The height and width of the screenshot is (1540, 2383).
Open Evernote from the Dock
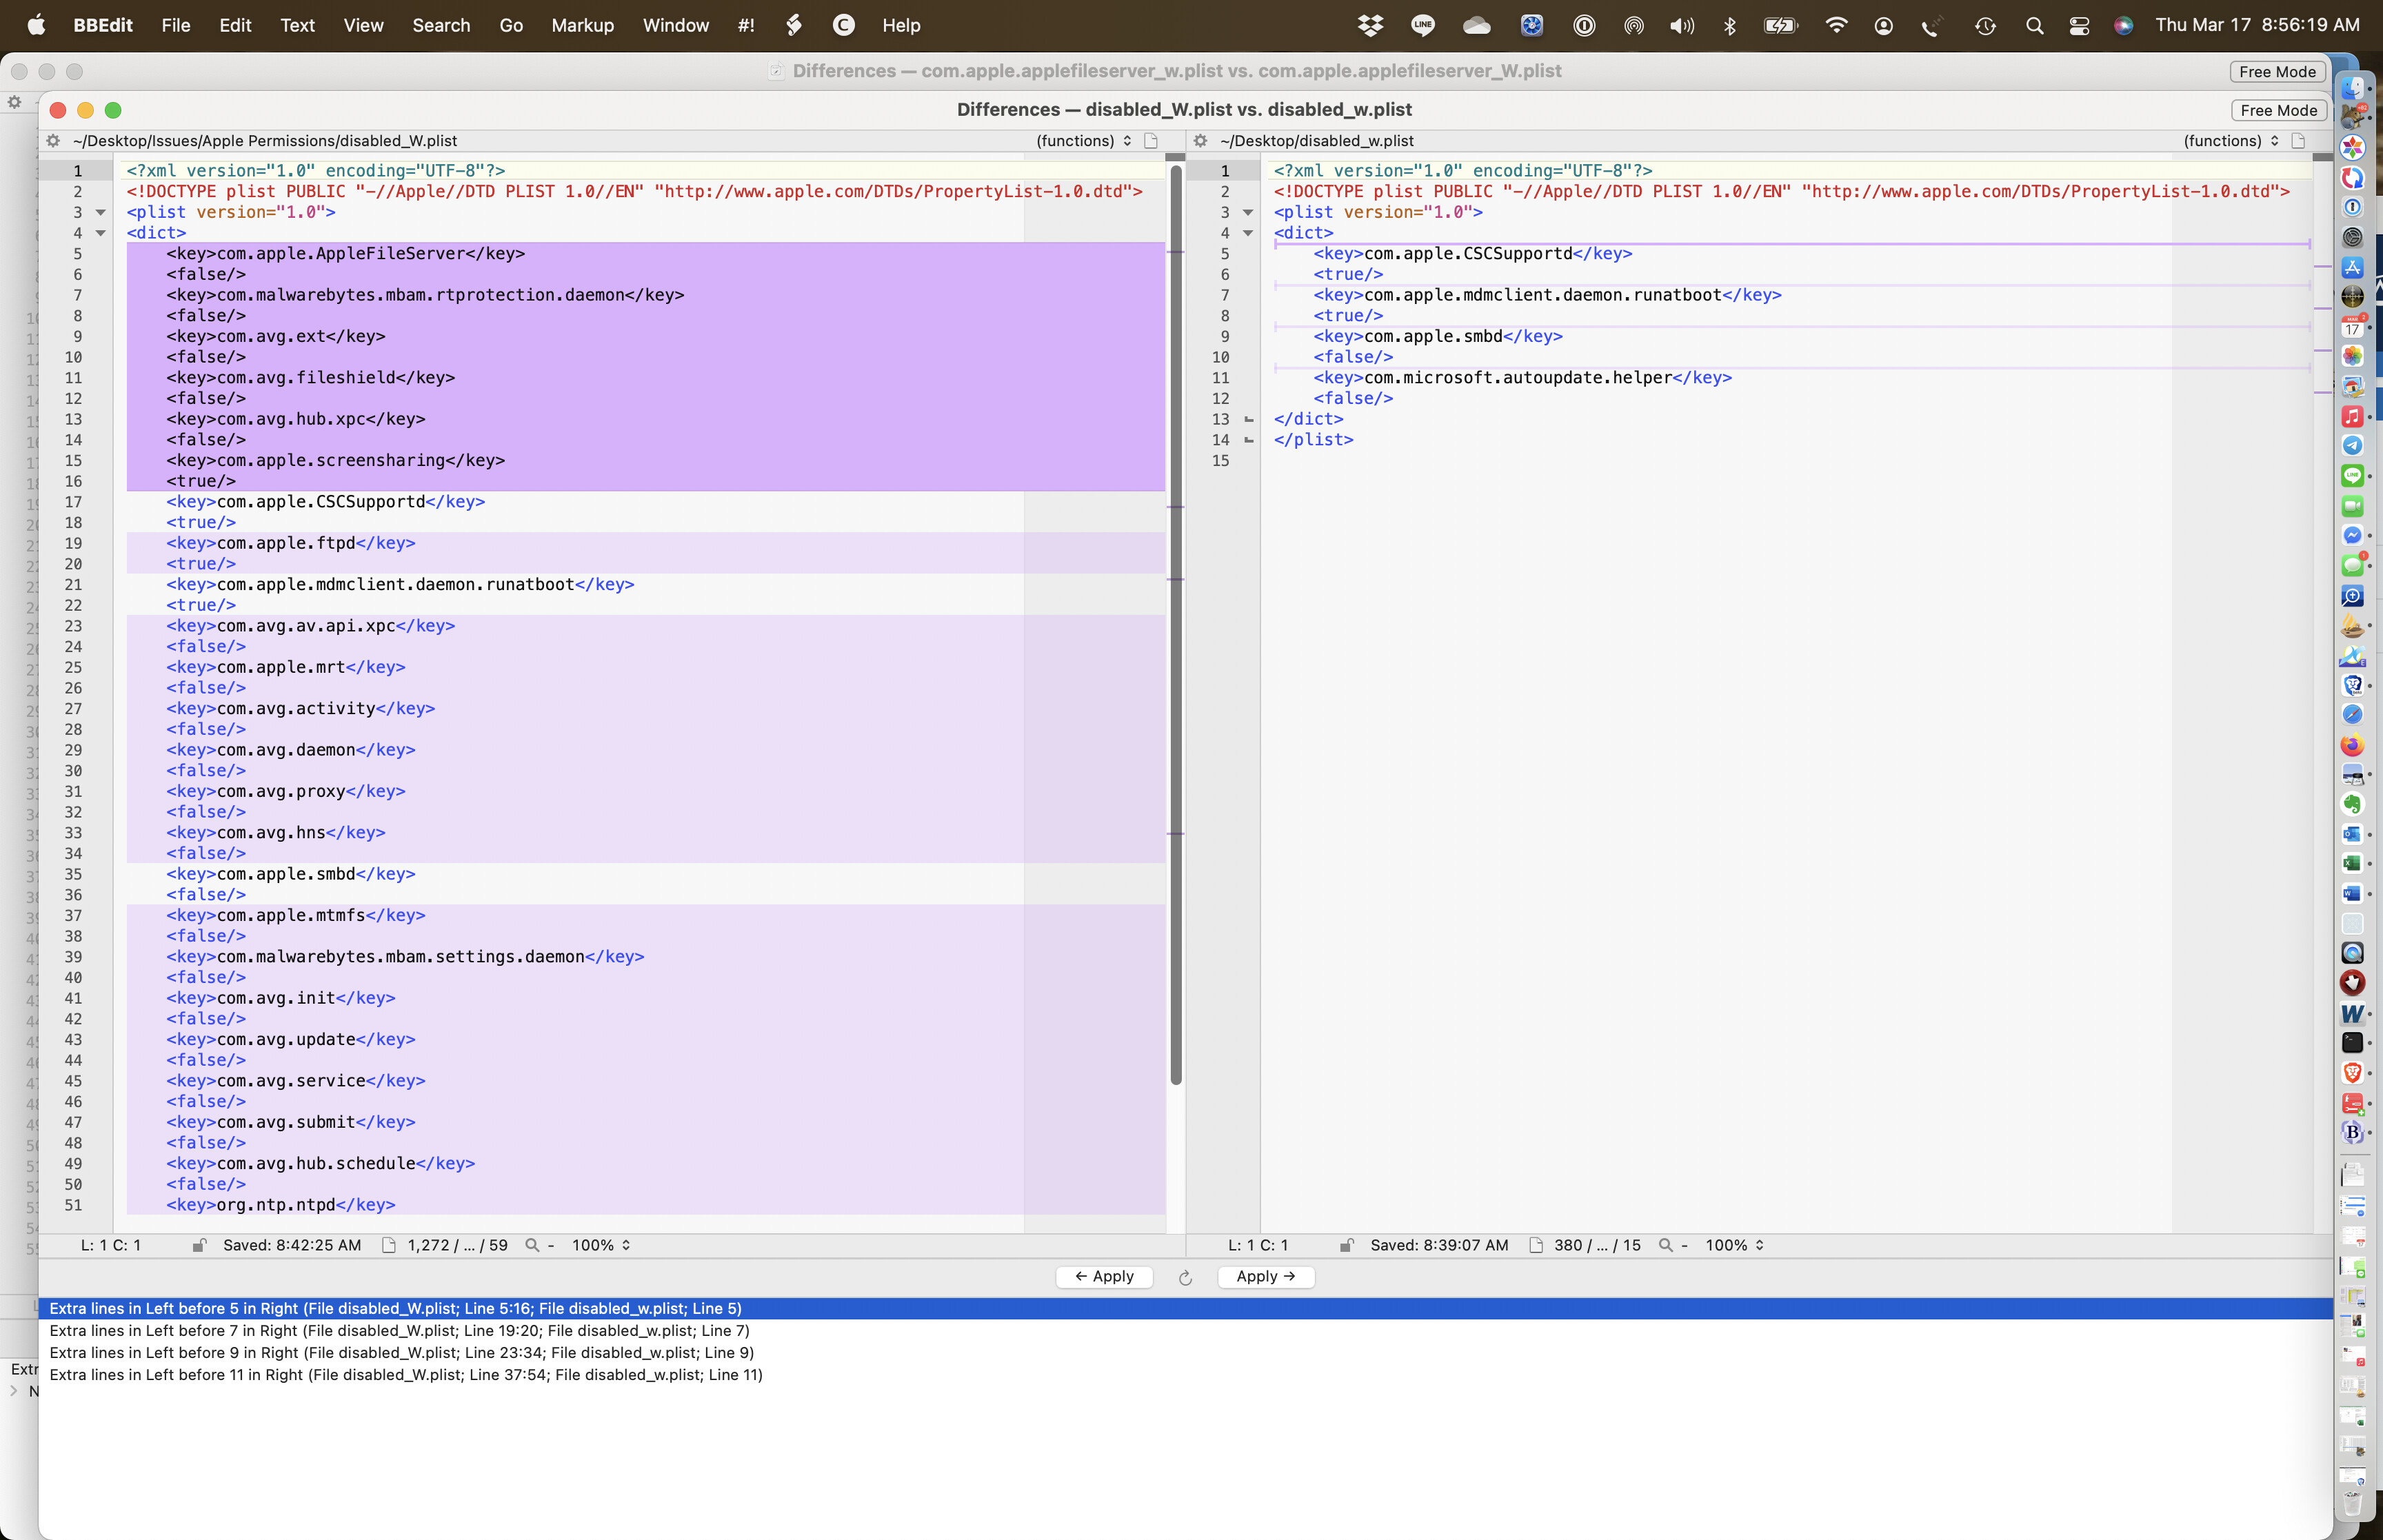(x=2353, y=804)
